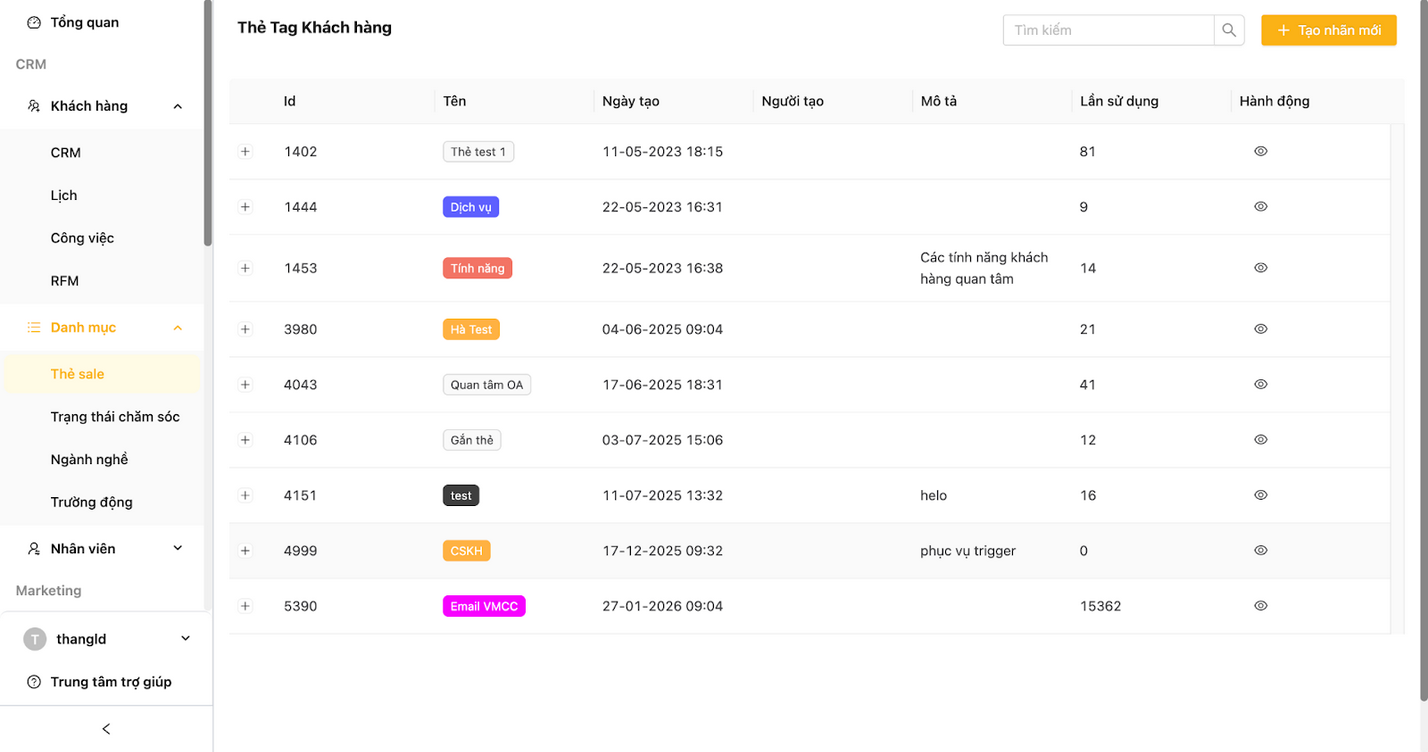The height and width of the screenshot is (752, 1428).
Task: Click the Lịch sidebar link
Action: (x=64, y=195)
